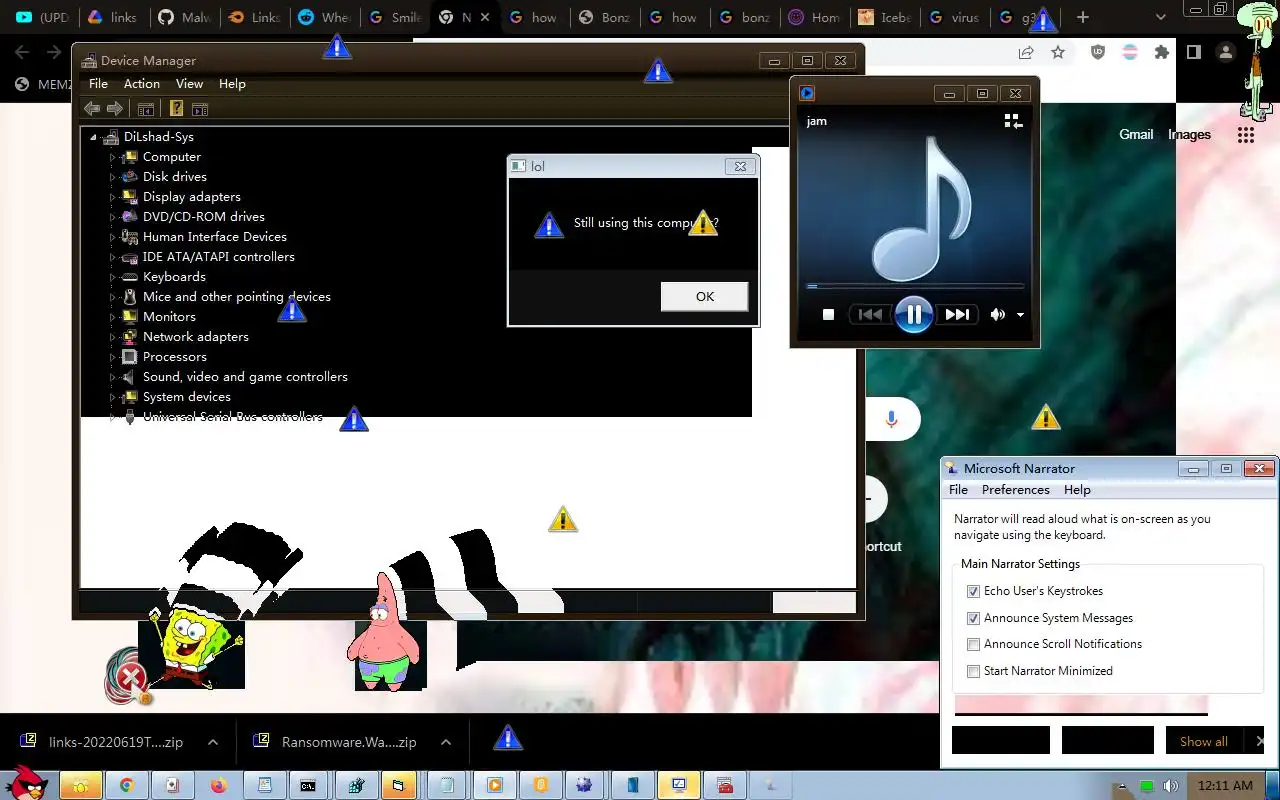Stop playback in the media player
The height and width of the screenshot is (800, 1280).
(828, 314)
